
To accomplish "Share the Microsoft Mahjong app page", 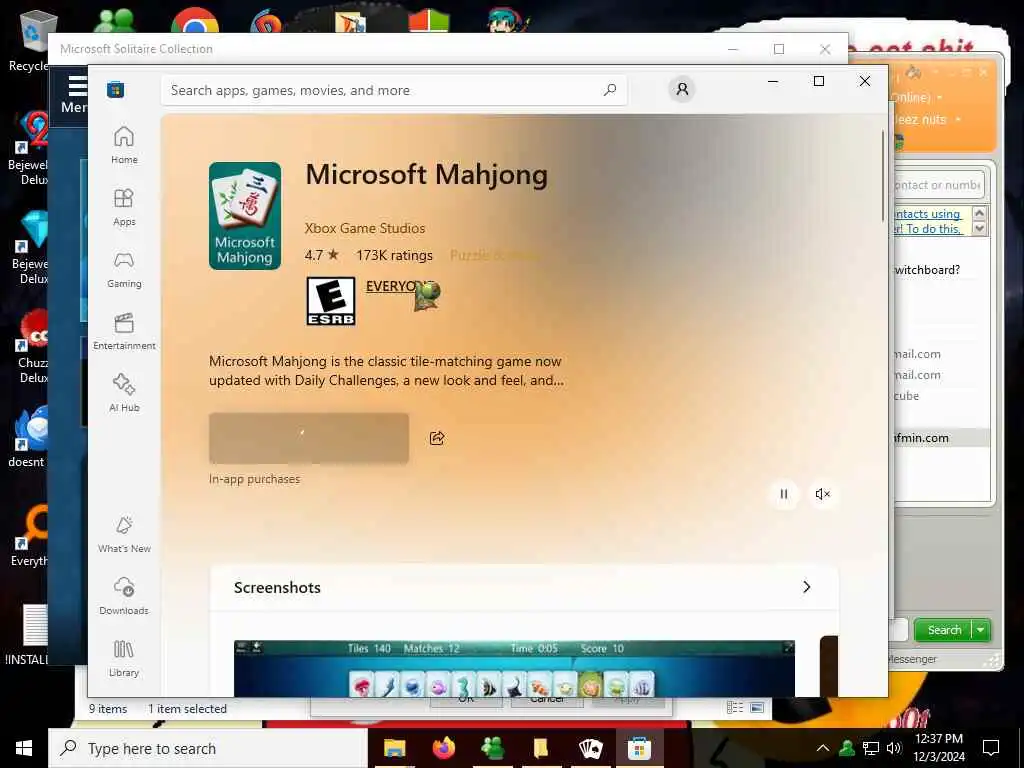I will 437,438.
